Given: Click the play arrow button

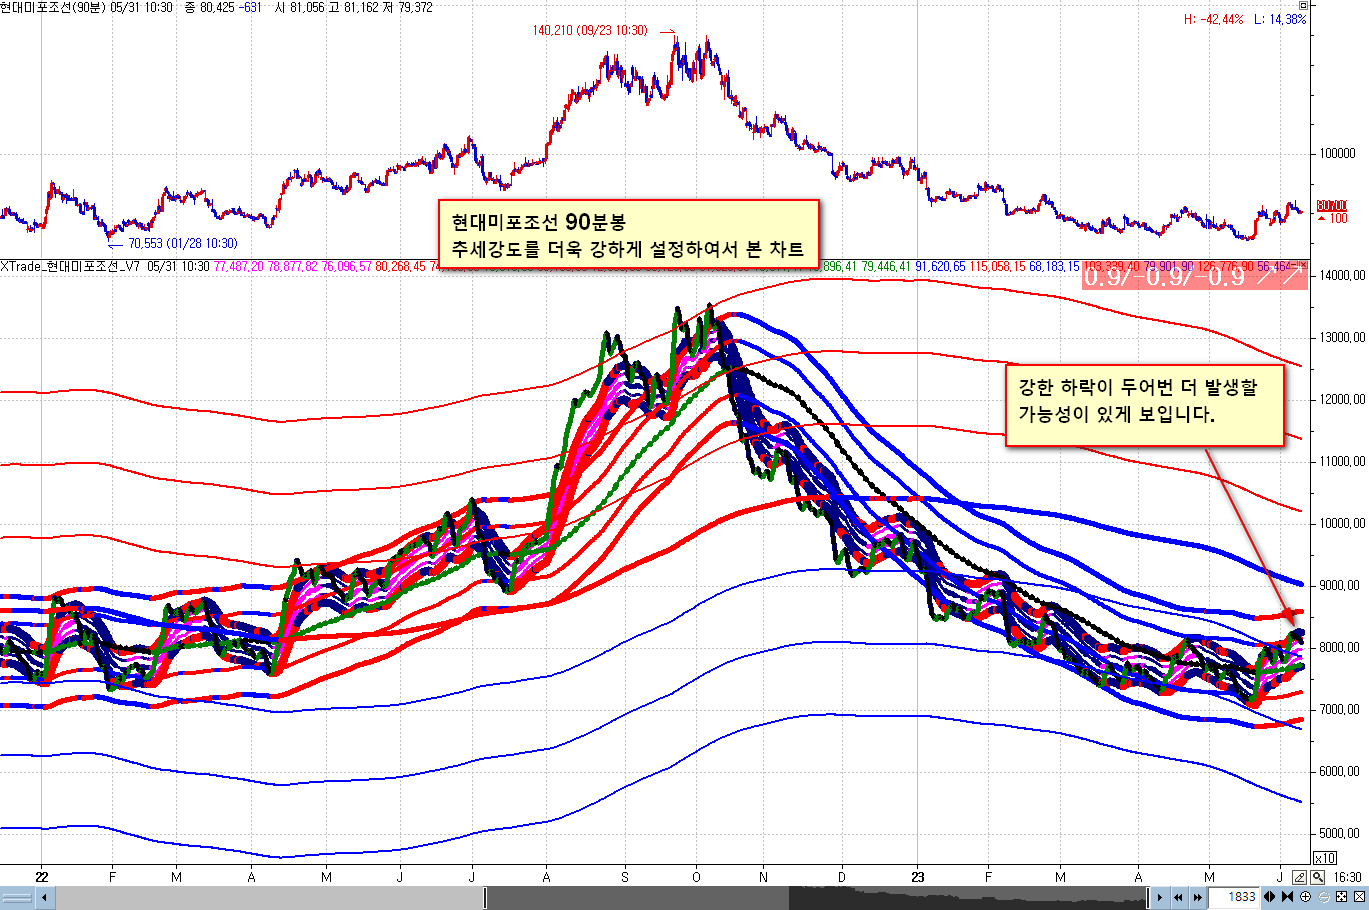Looking at the screenshot, I should point(1160,898).
